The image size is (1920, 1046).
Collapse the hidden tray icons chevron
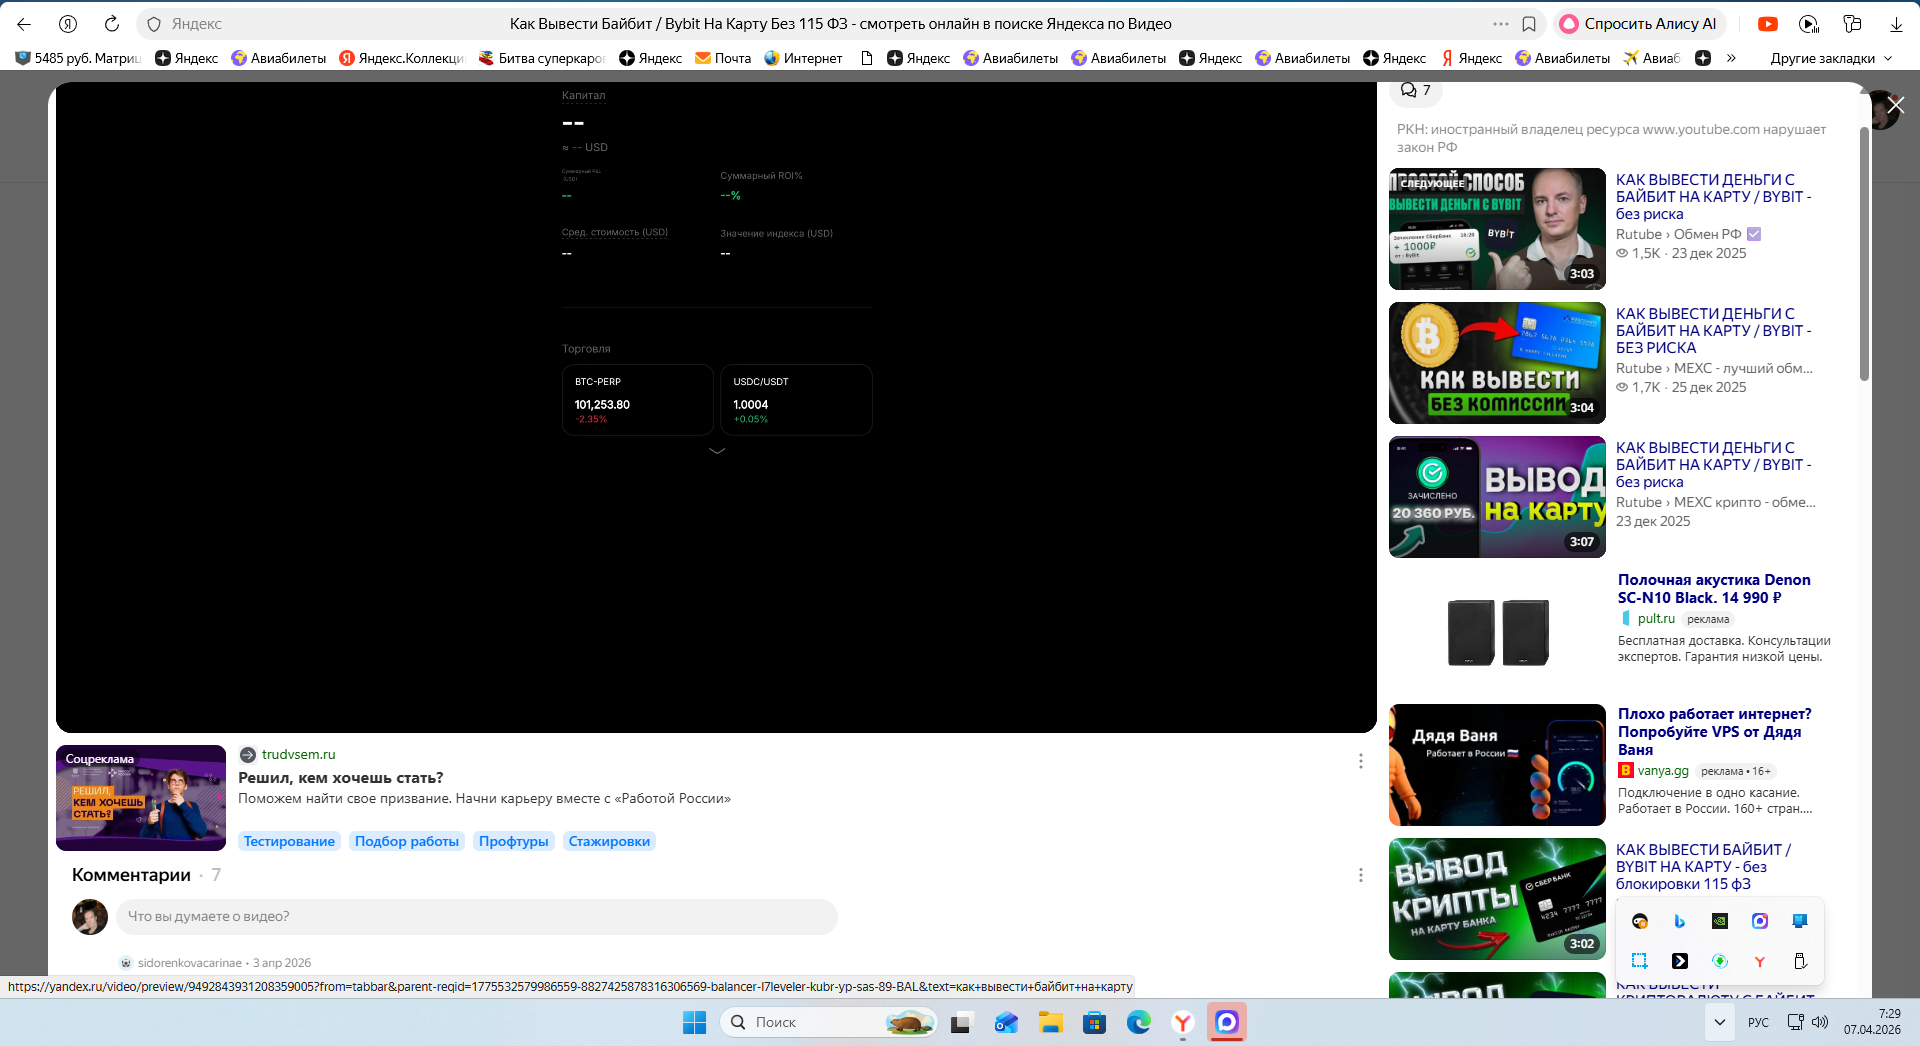[1719, 1022]
